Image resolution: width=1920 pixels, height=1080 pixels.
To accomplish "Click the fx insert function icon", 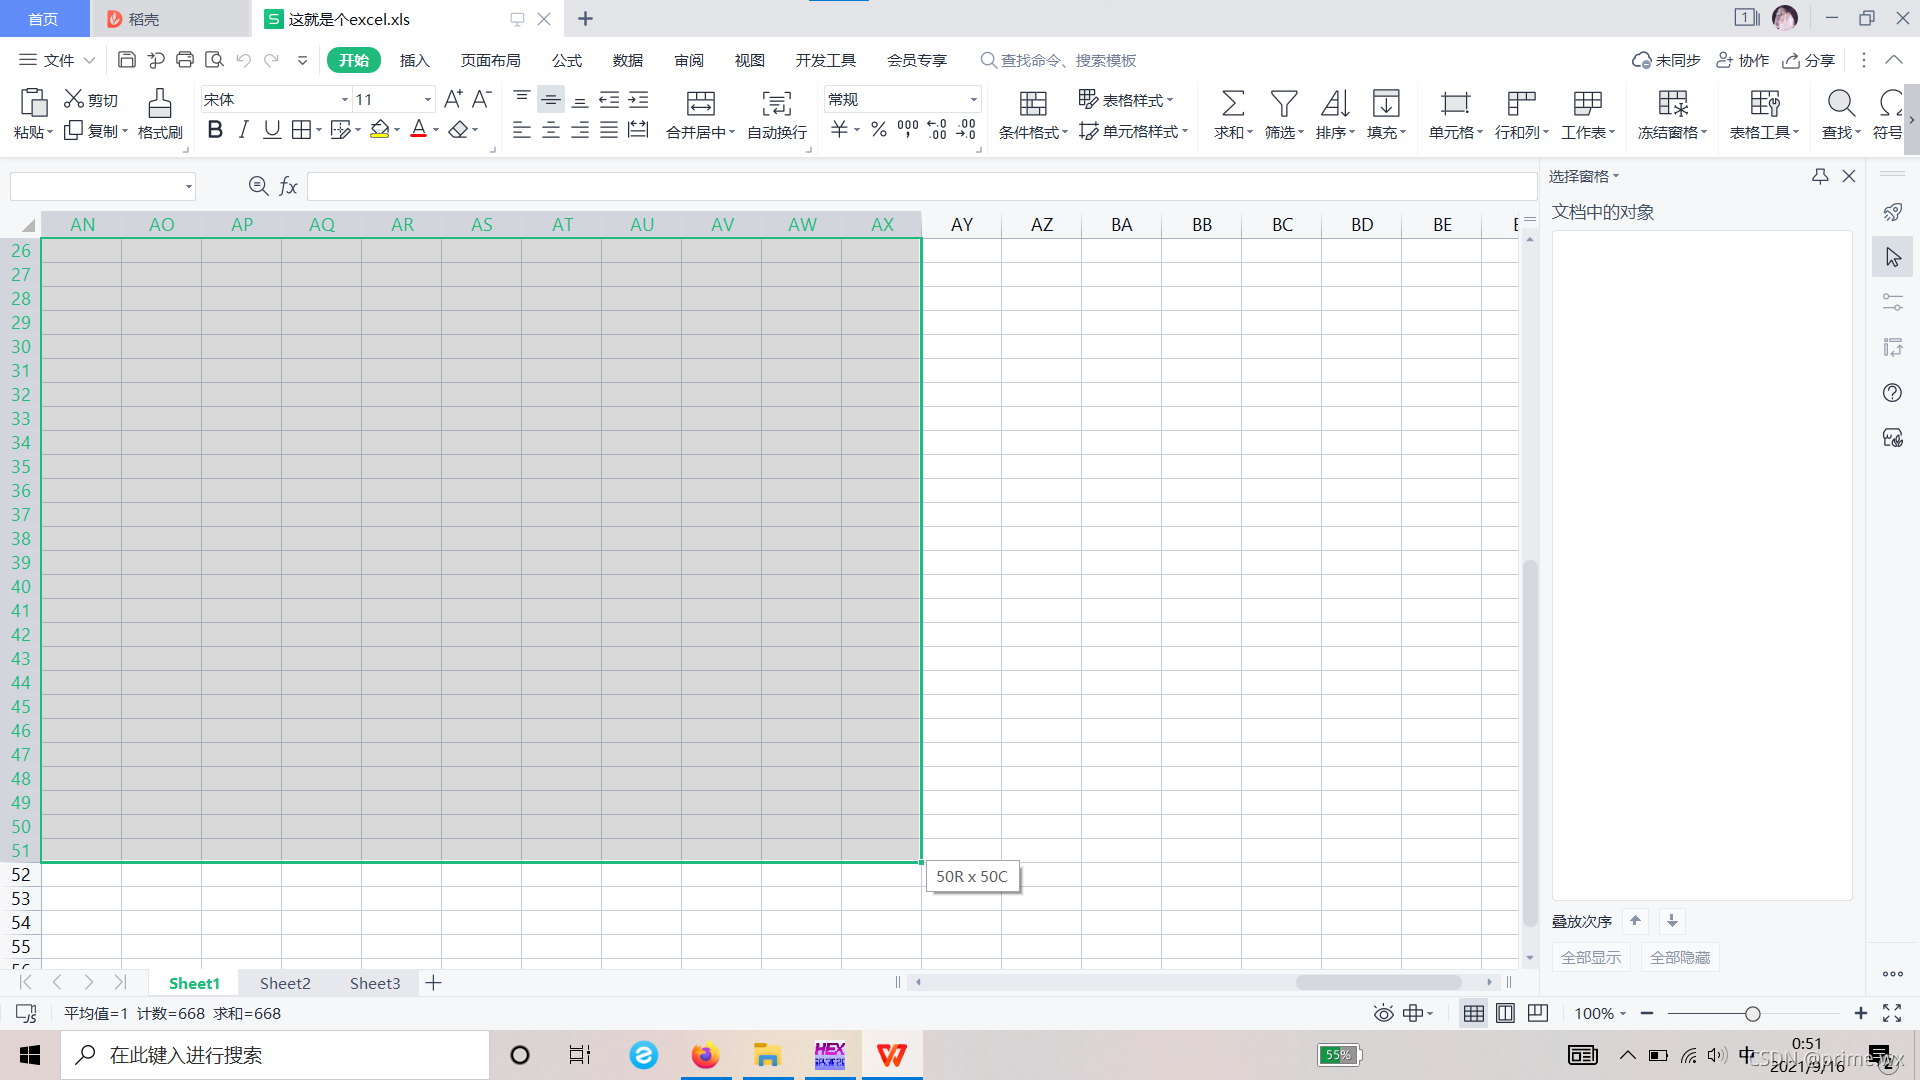I will [x=288, y=186].
